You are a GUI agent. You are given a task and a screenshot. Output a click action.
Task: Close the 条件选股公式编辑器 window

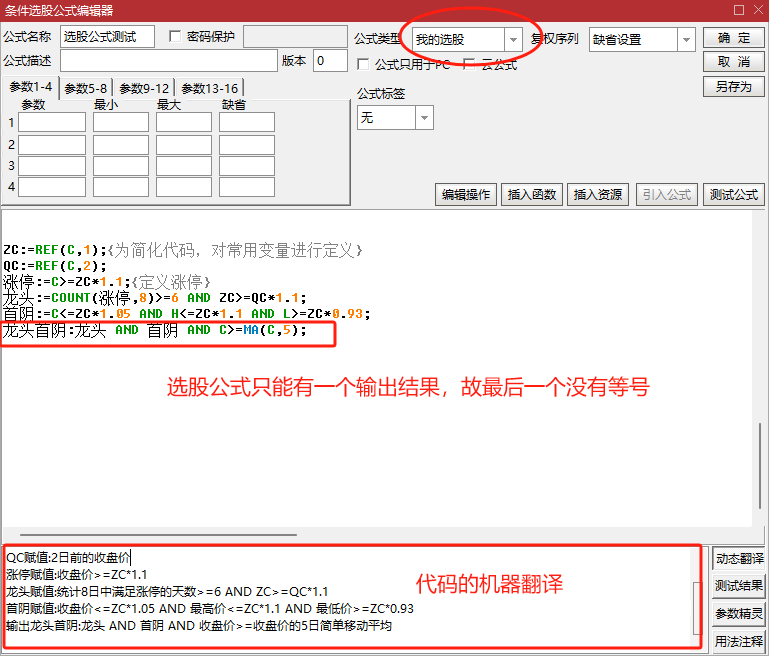coord(758,10)
